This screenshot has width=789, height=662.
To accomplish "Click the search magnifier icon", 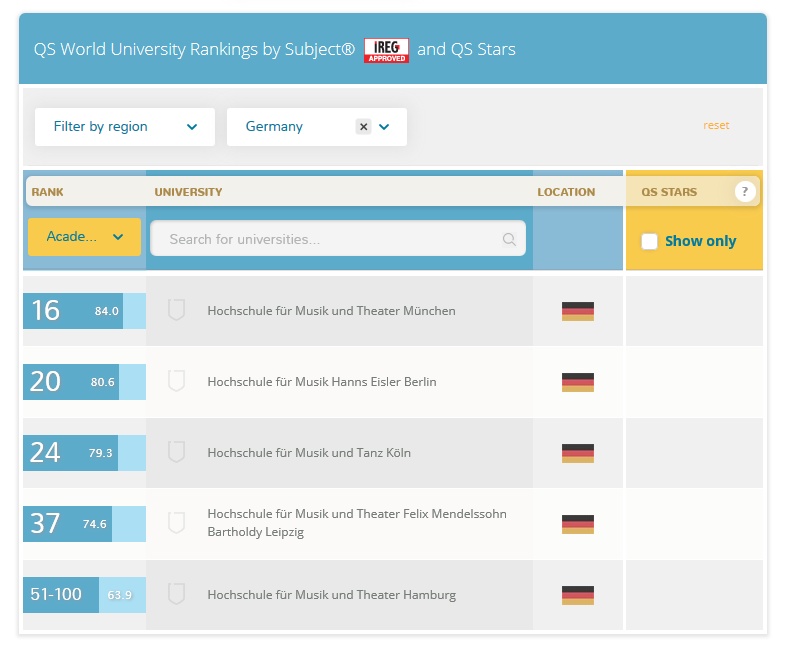I will (509, 239).
